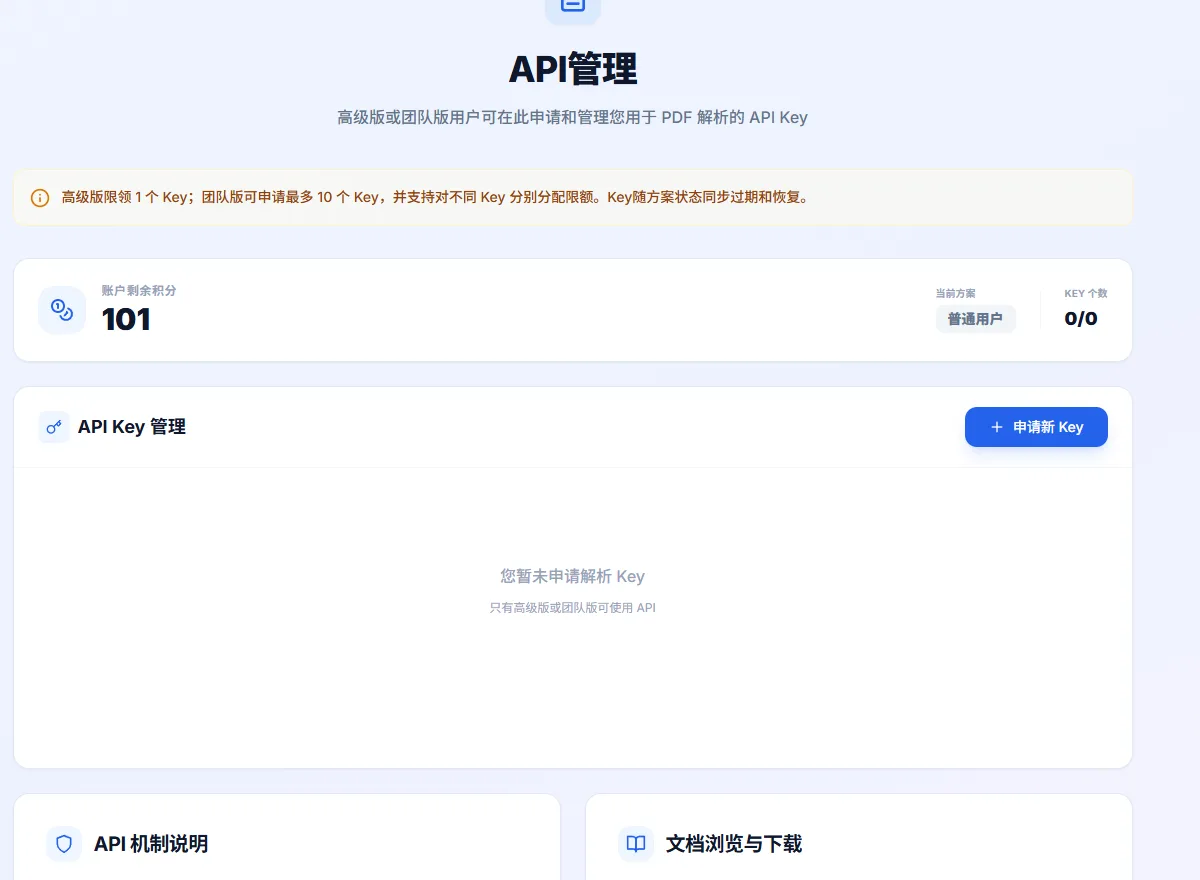Click the 101 remaining points value
1200x880 pixels.
(126, 319)
